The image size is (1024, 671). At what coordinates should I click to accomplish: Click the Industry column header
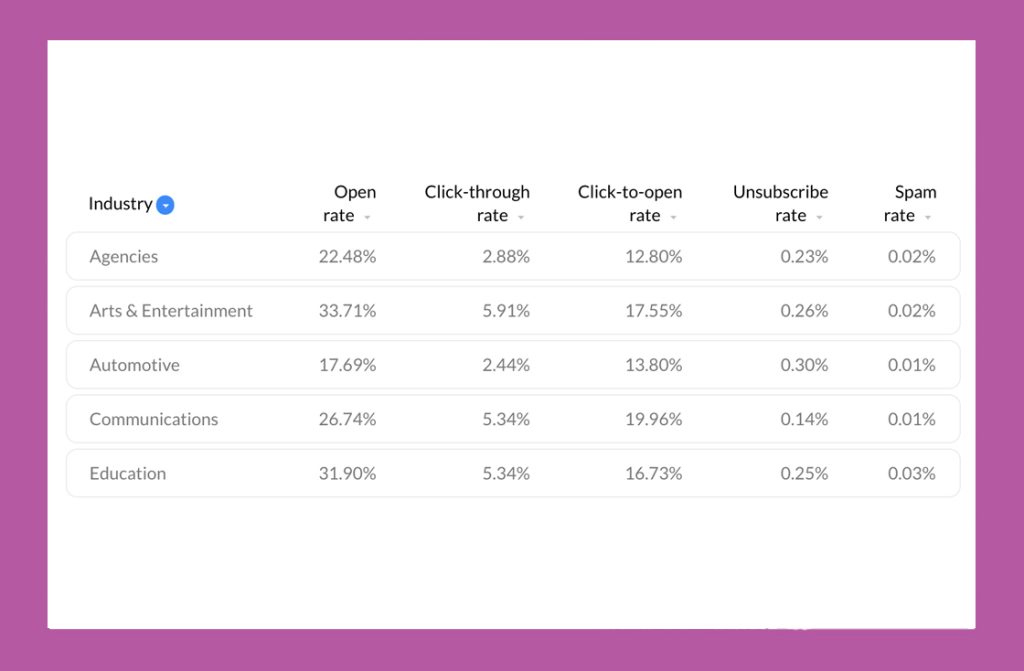(x=120, y=204)
